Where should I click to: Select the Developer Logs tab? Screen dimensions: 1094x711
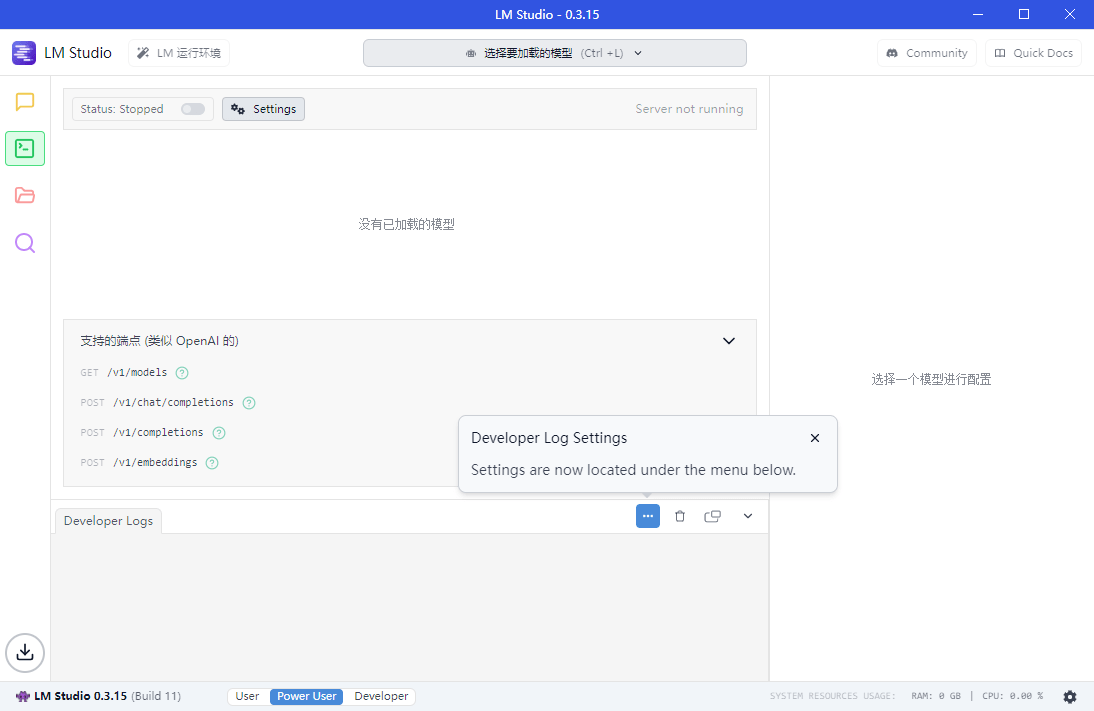click(x=108, y=521)
